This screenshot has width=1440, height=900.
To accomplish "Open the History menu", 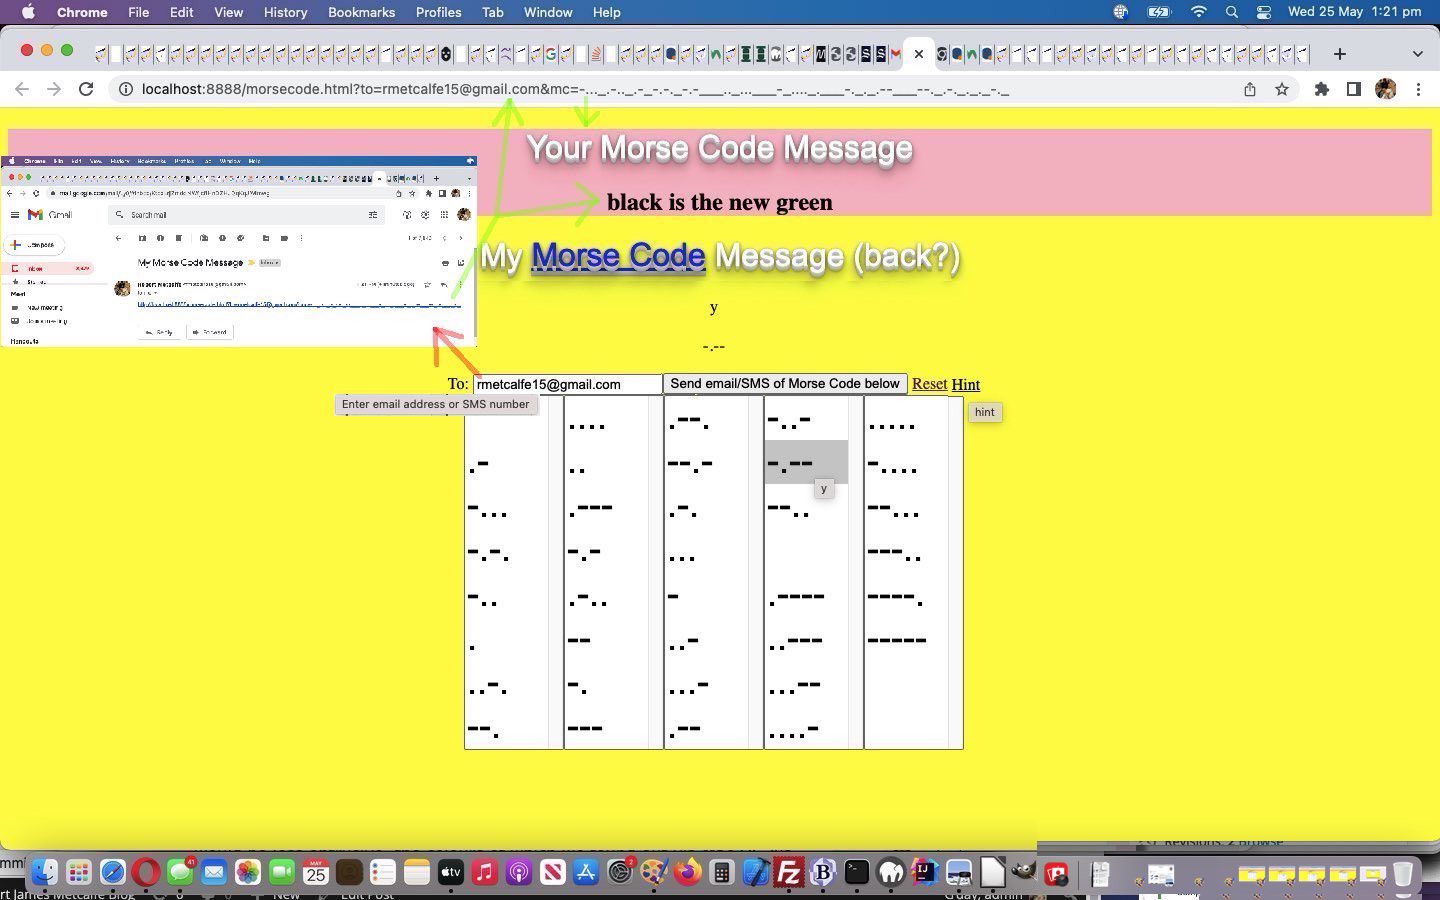I will click(x=285, y=12).
